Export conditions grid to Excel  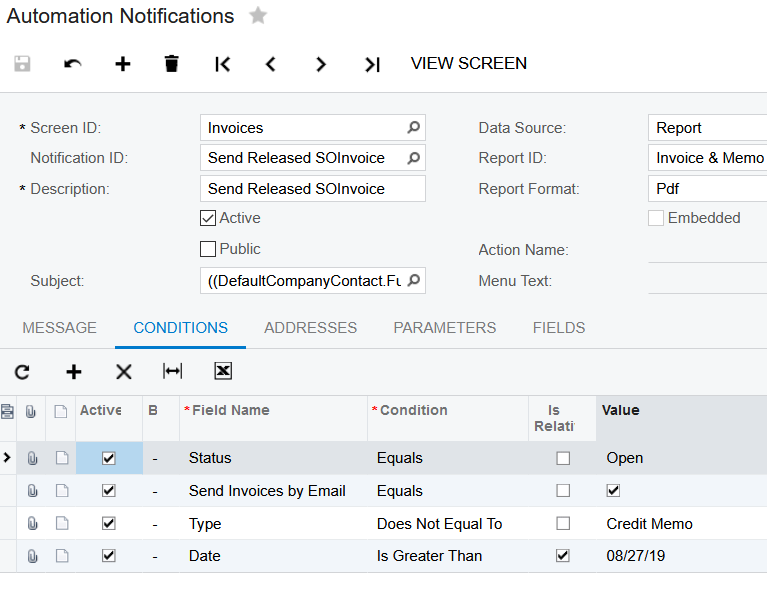point(223,372)
